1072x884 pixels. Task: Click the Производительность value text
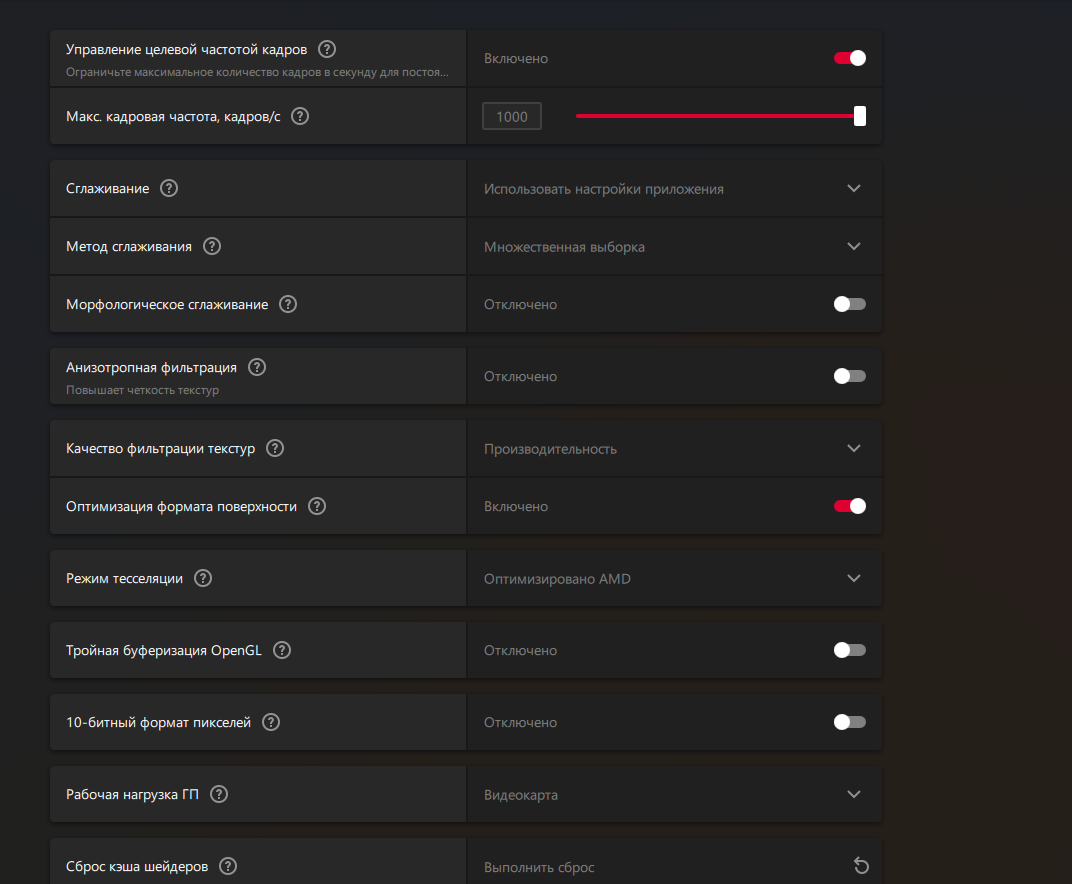tap(550, 448)
